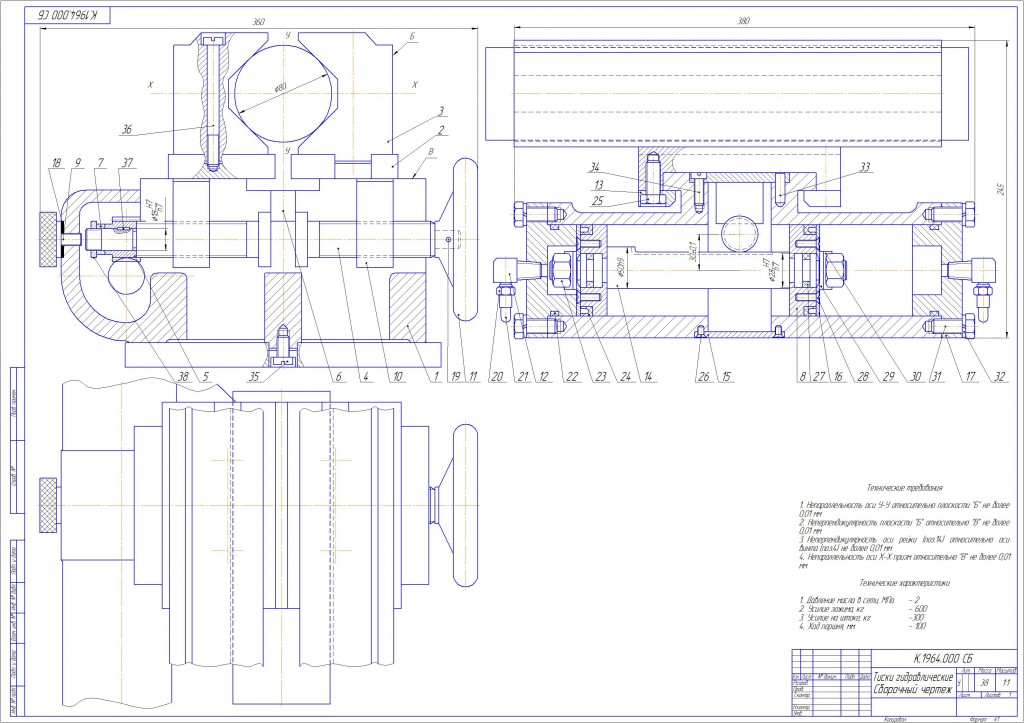Click the 'Технические требования' heading
Screen dimensions: 1024x723
click(x=904, y=487)
